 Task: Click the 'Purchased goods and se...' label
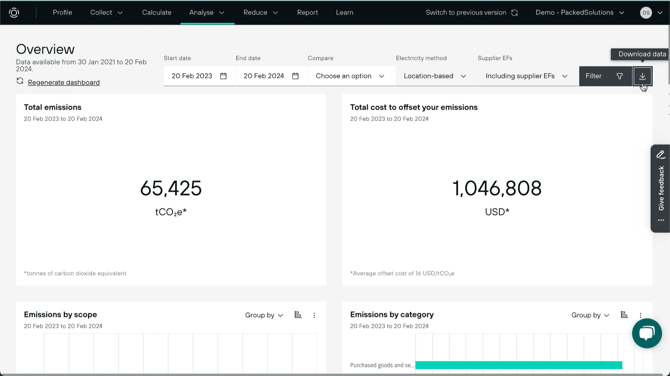pyautogui.click(x=382, y=365)
